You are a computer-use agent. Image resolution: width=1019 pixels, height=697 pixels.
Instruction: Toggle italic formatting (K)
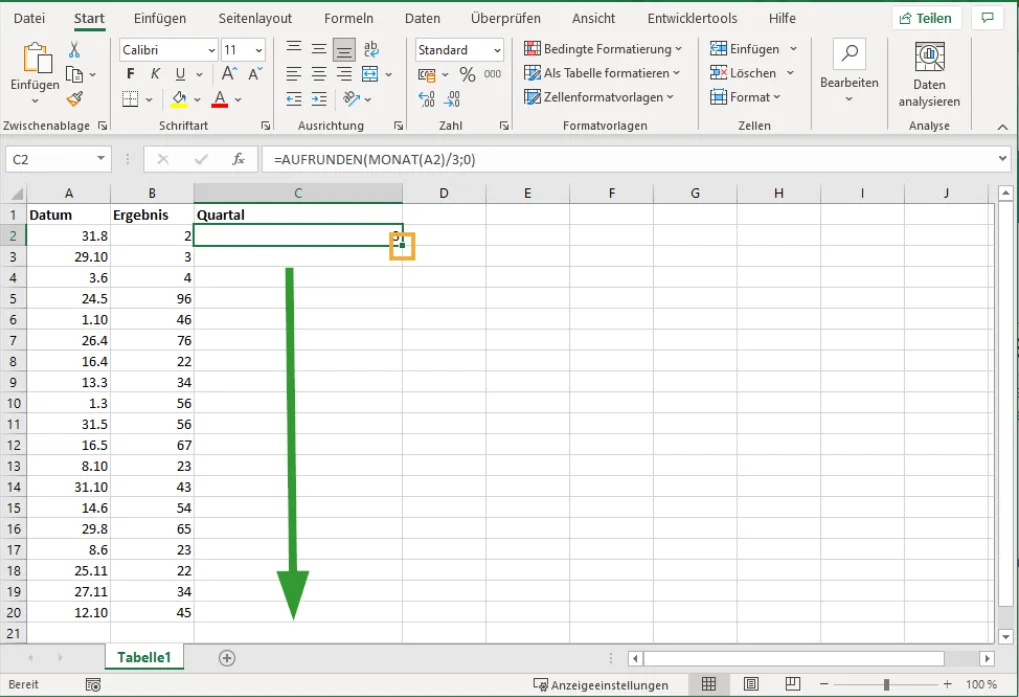155,74
